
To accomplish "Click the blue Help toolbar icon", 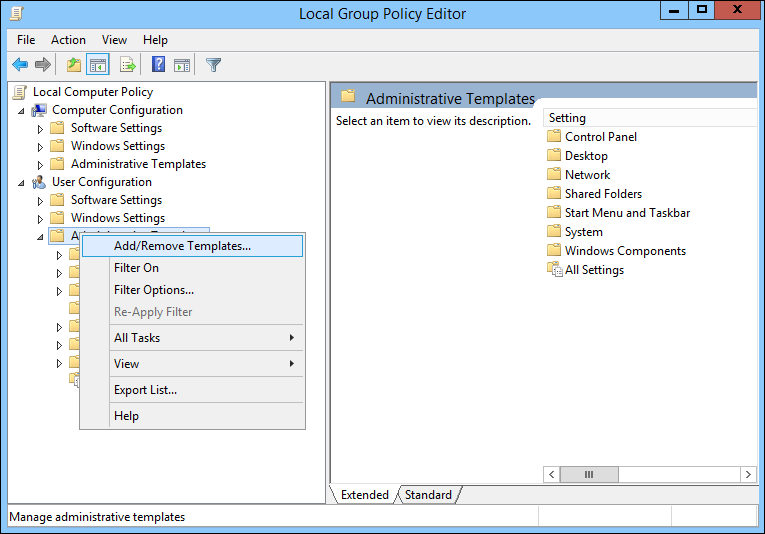I will 159,64.
